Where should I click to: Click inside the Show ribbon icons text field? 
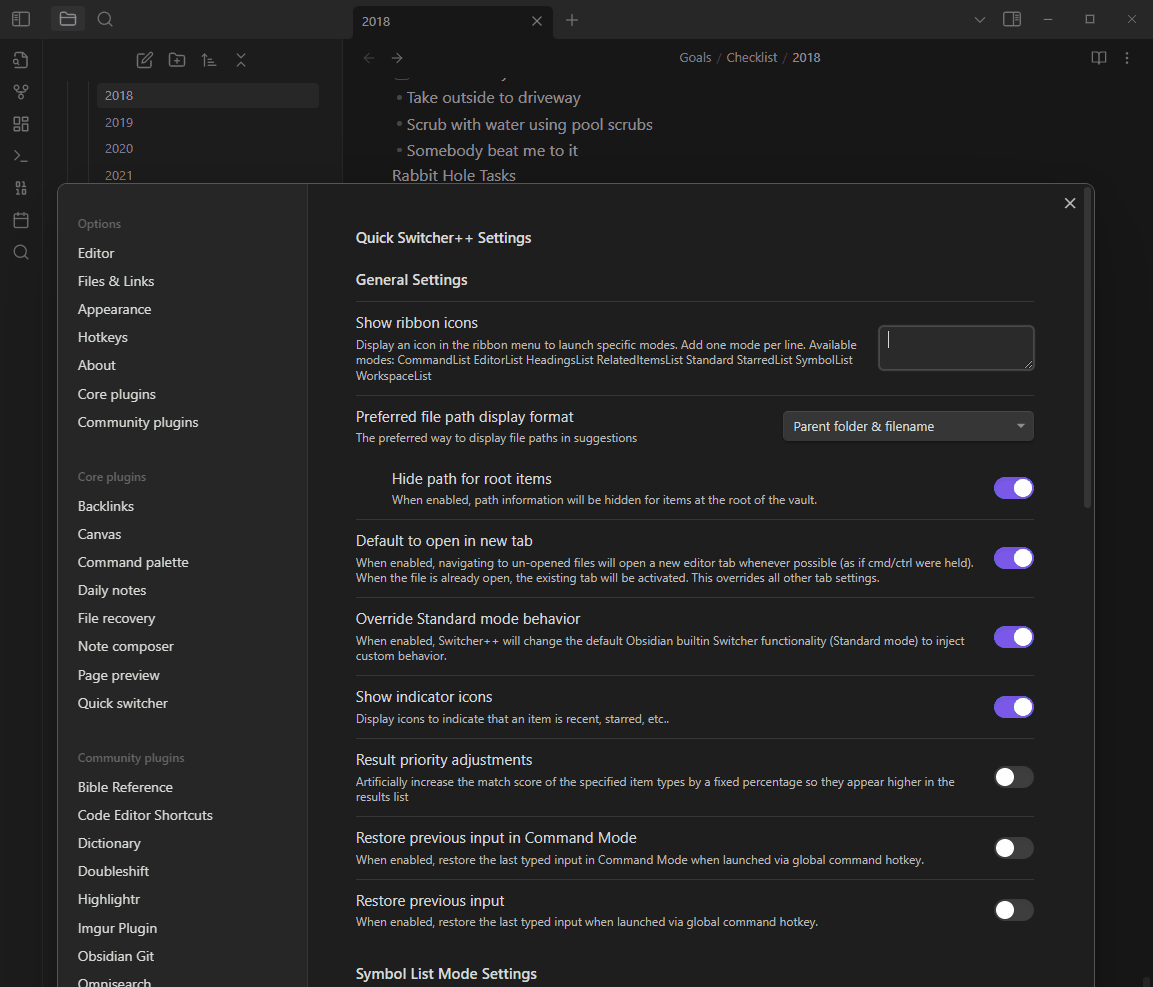click(x=955, y=348)
